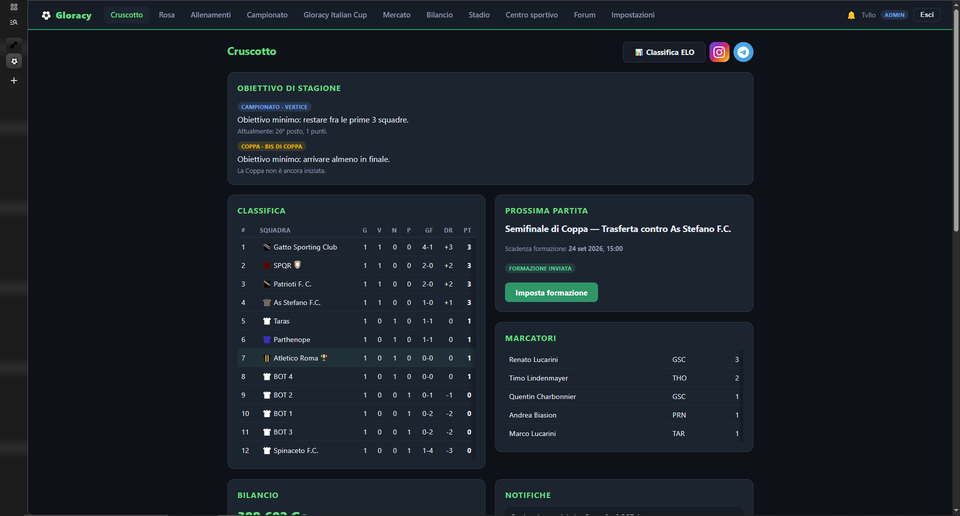Click the Gloracy soccer ball logo
This screenshot has width=960, height=516.
coord(46,15)
